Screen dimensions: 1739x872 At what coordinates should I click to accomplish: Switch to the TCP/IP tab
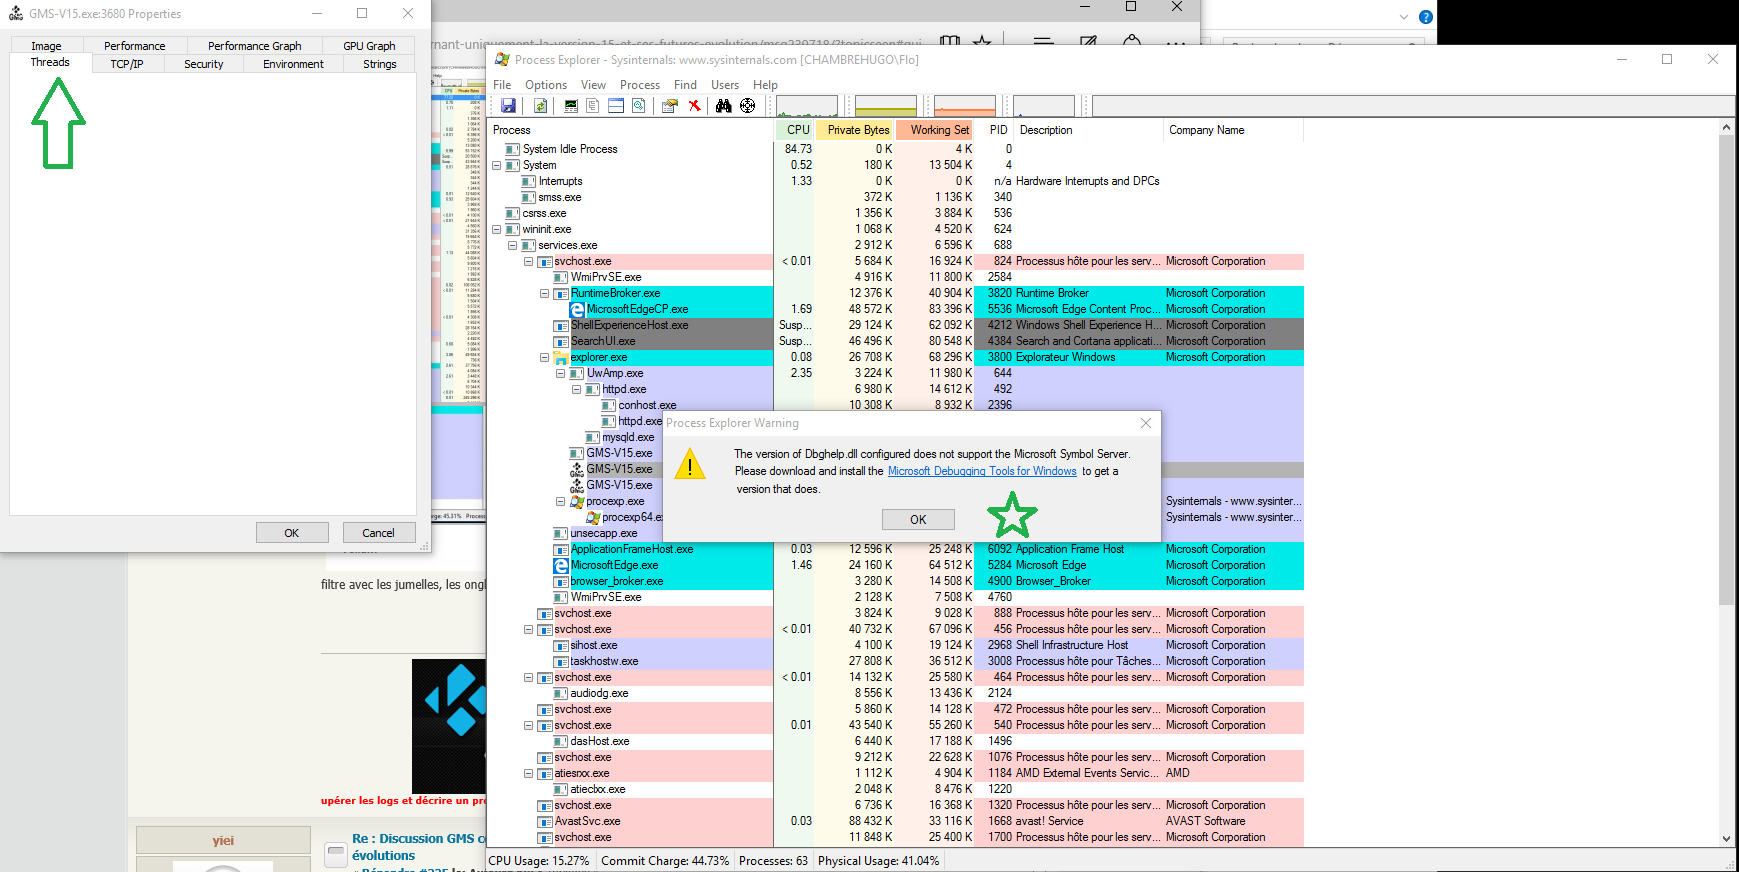pyautogui.click(x=127, y=64)
